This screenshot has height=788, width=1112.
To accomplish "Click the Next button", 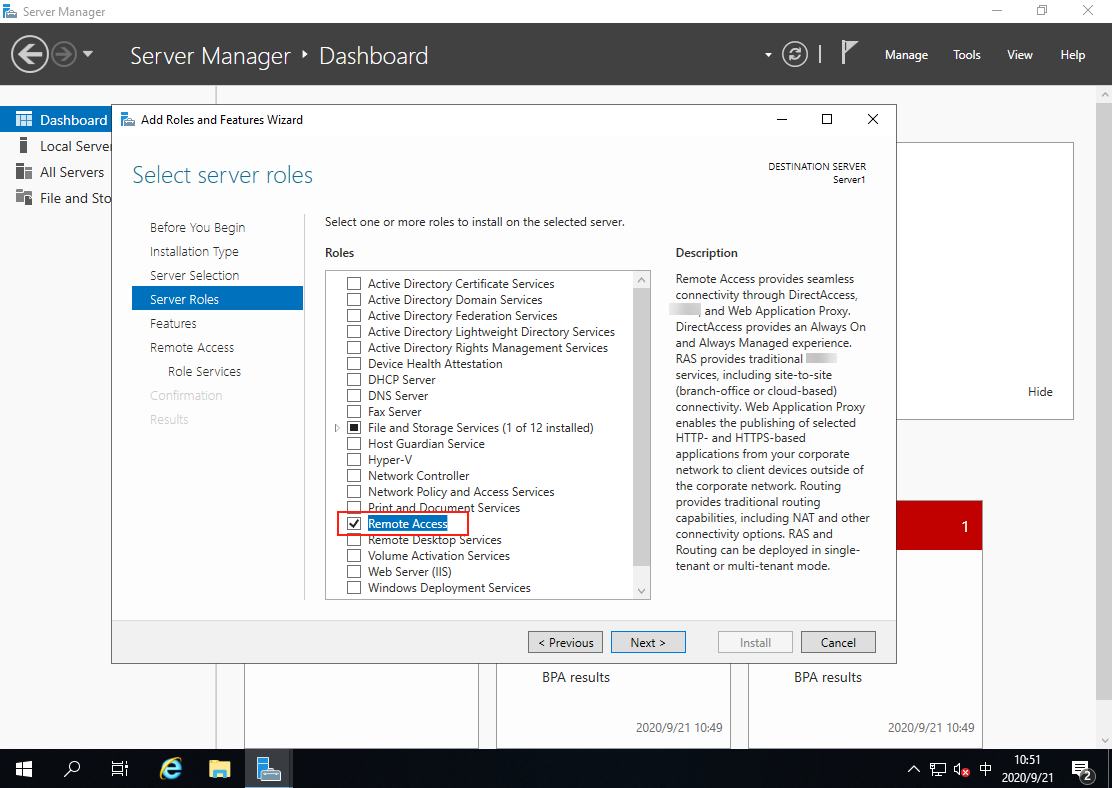I will (648, 643).
